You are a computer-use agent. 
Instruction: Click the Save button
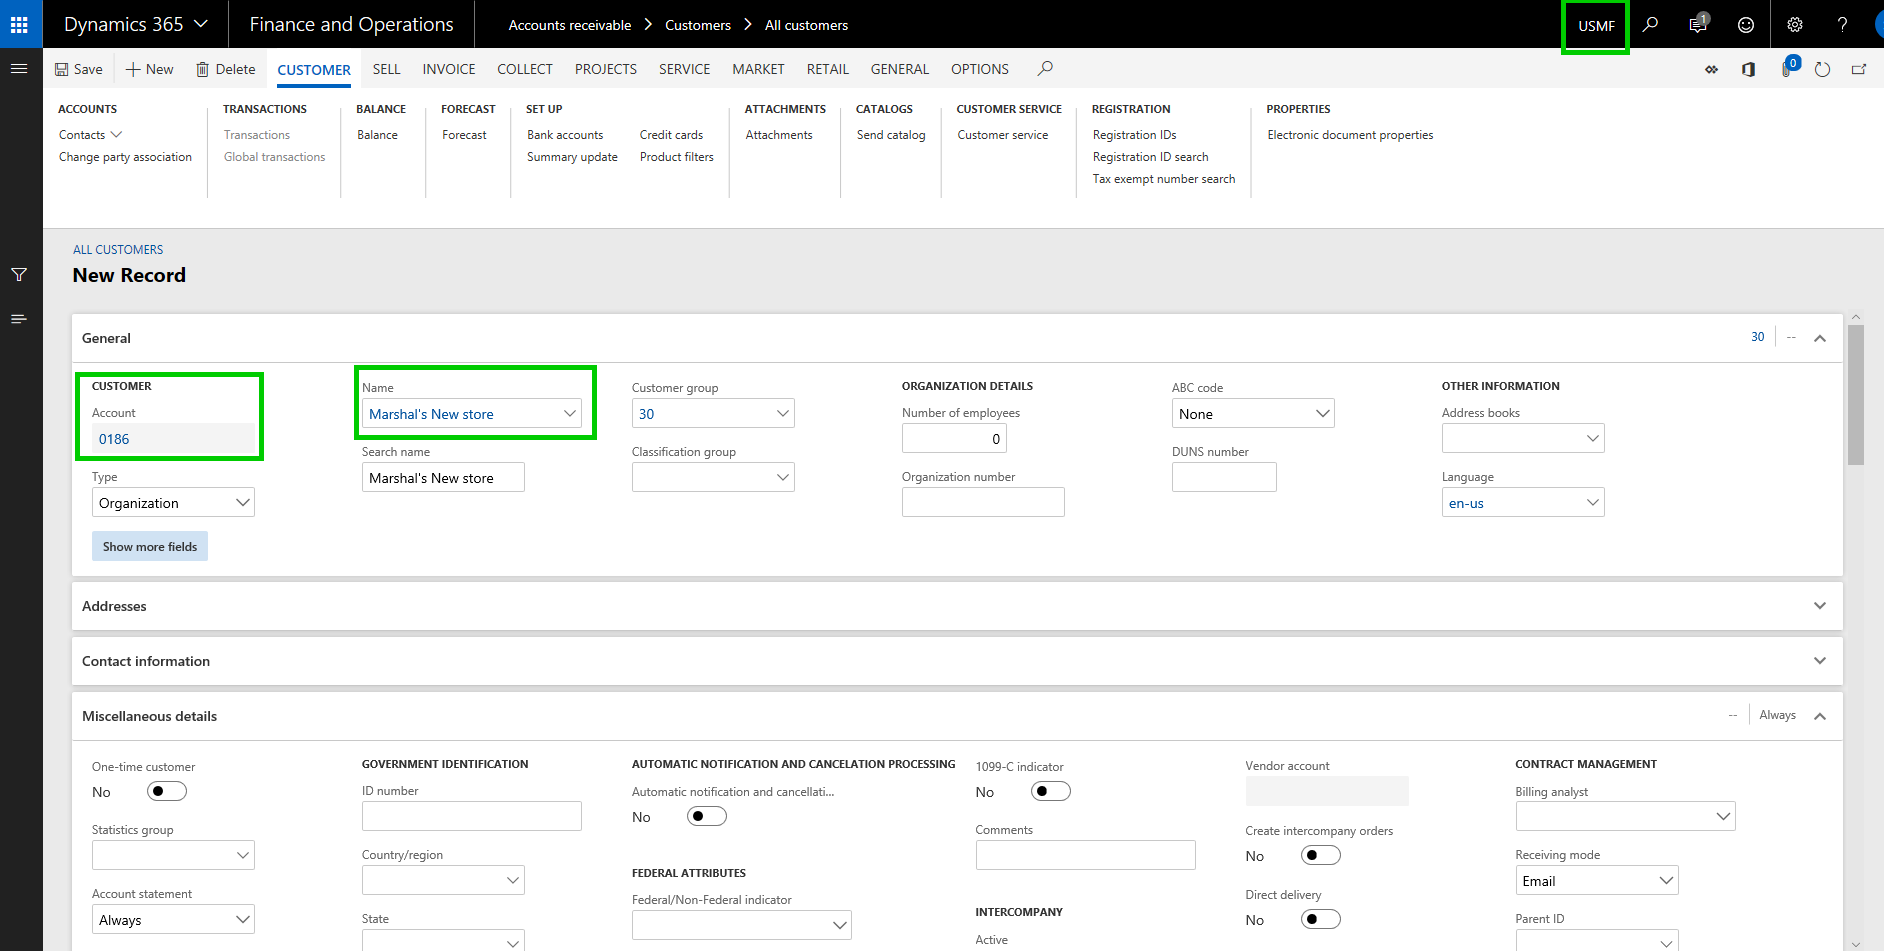click(78, 69)
